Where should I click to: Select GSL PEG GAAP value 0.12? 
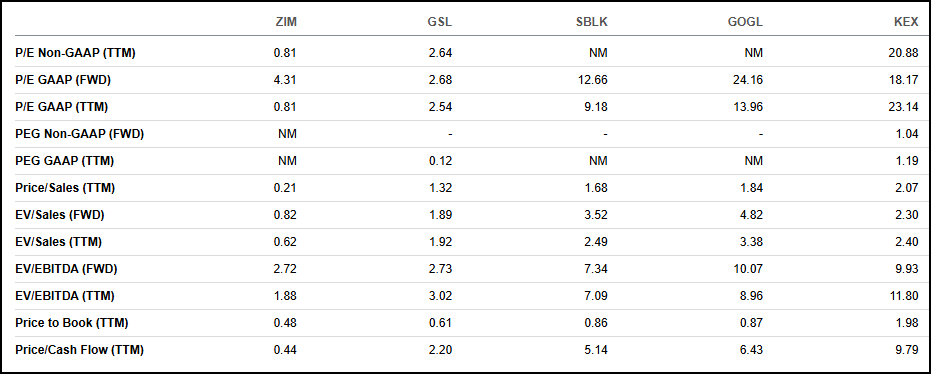441,161
